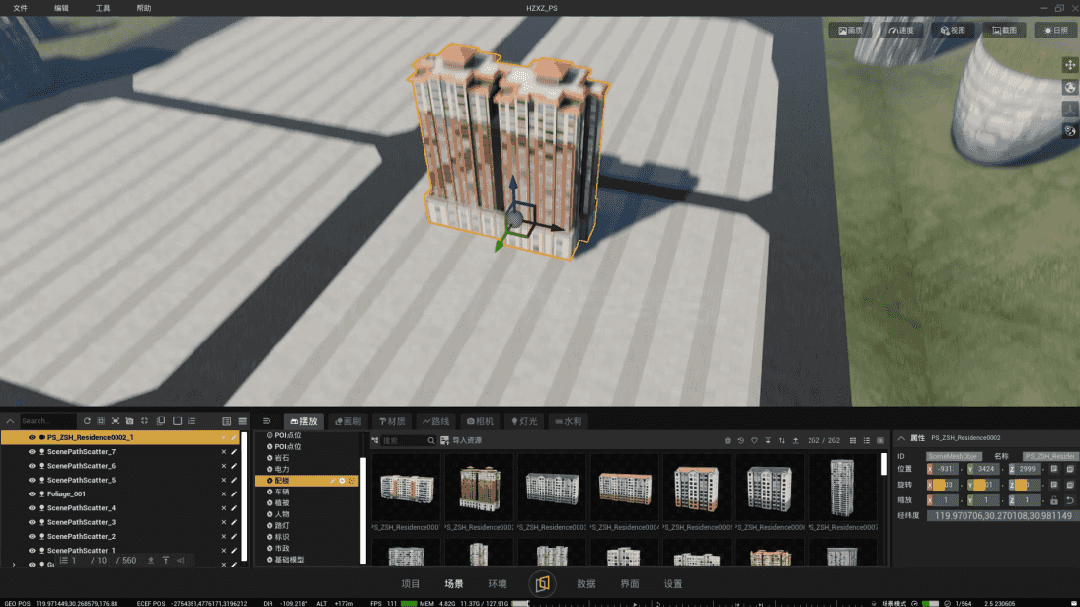Collapse the outliner panel chevron

point(10,421)
